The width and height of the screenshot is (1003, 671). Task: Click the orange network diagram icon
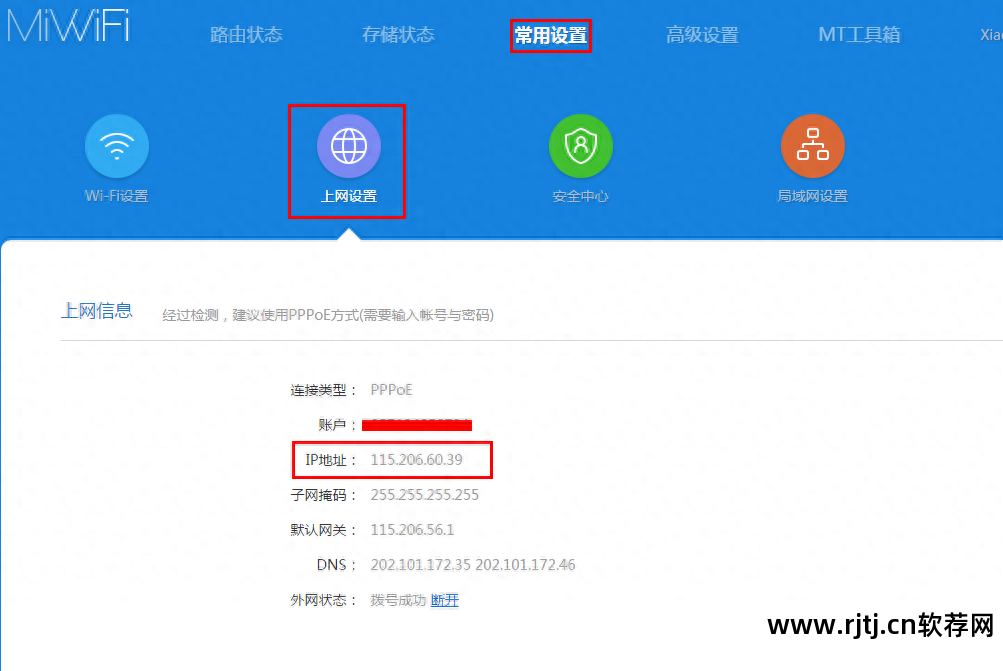click(812, 145)
